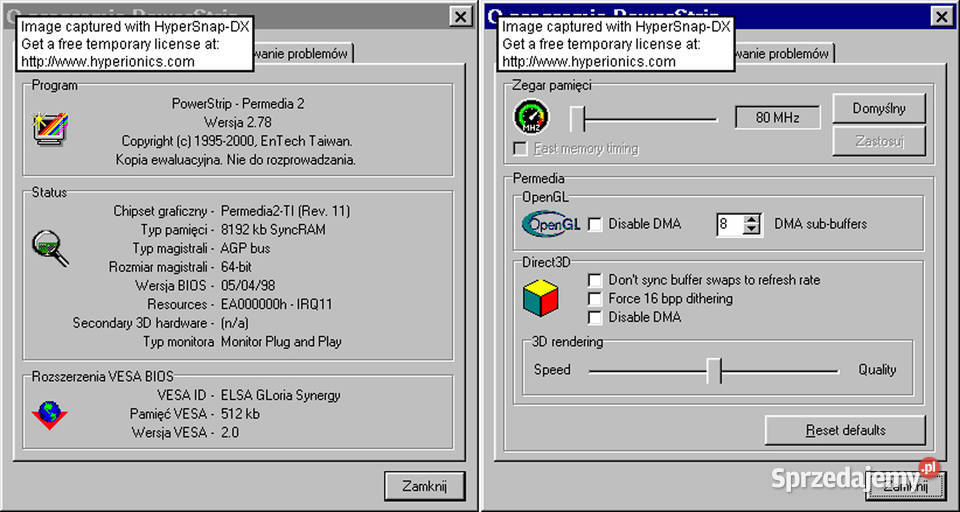Image resolution: width=960 pixels, height=512 pixels.
Task: Click the 512 kb VESA memory value
Action: click(240, 414)
